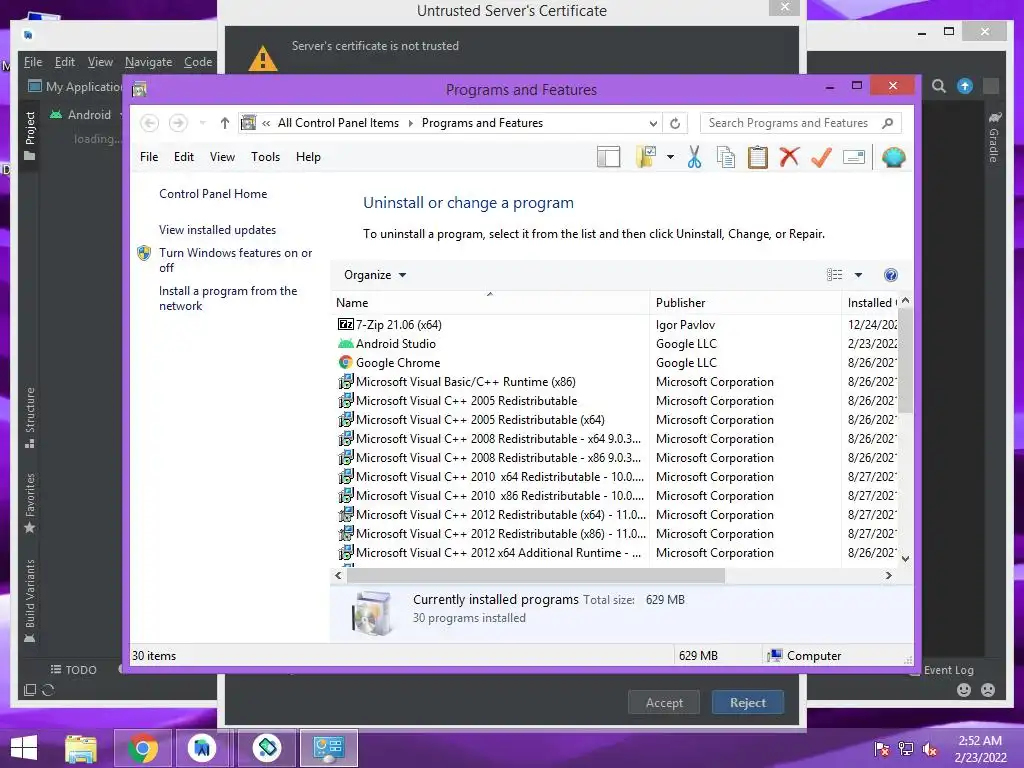
Task: Open Code menu in Android Studio
Action: click(x=198, y=62)
